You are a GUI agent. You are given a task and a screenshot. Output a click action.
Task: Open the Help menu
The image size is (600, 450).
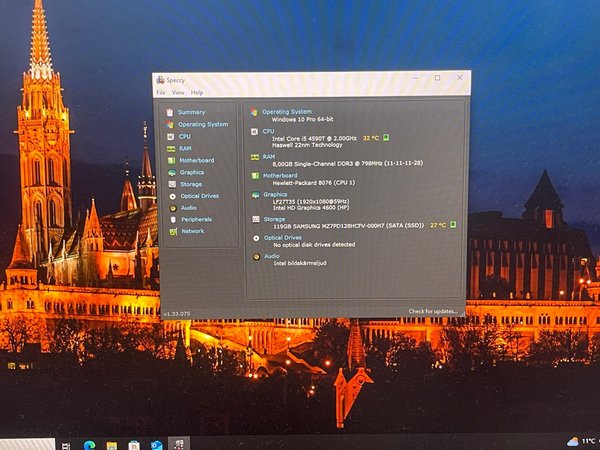click(x=196, y=92)
